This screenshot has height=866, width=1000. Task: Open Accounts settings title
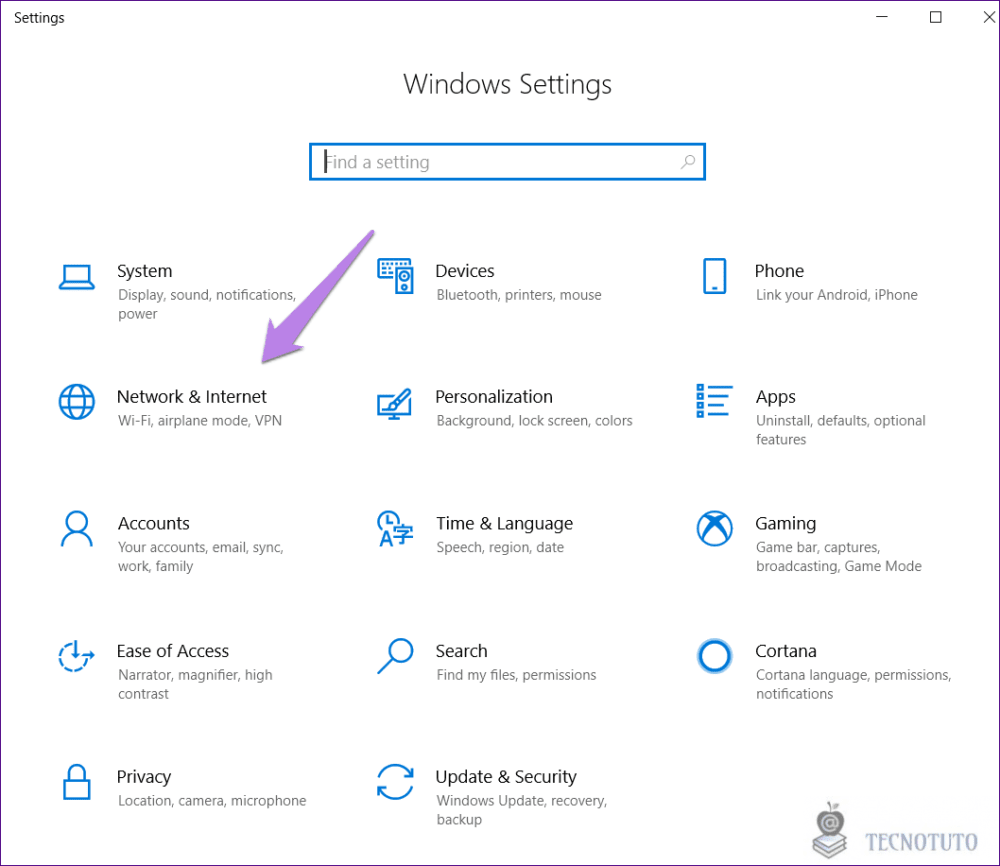coord(154,524)
